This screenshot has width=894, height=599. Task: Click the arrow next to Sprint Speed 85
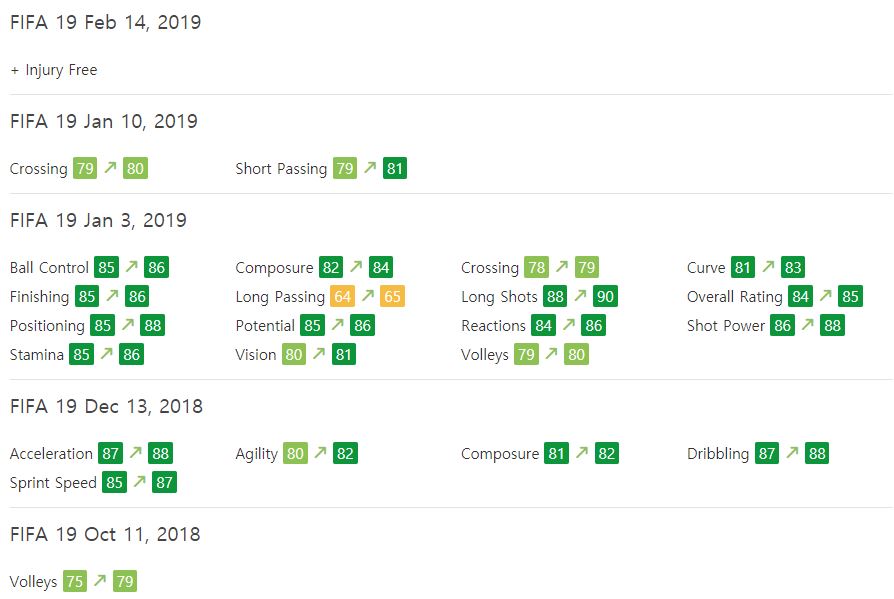[x=140, y=482]
